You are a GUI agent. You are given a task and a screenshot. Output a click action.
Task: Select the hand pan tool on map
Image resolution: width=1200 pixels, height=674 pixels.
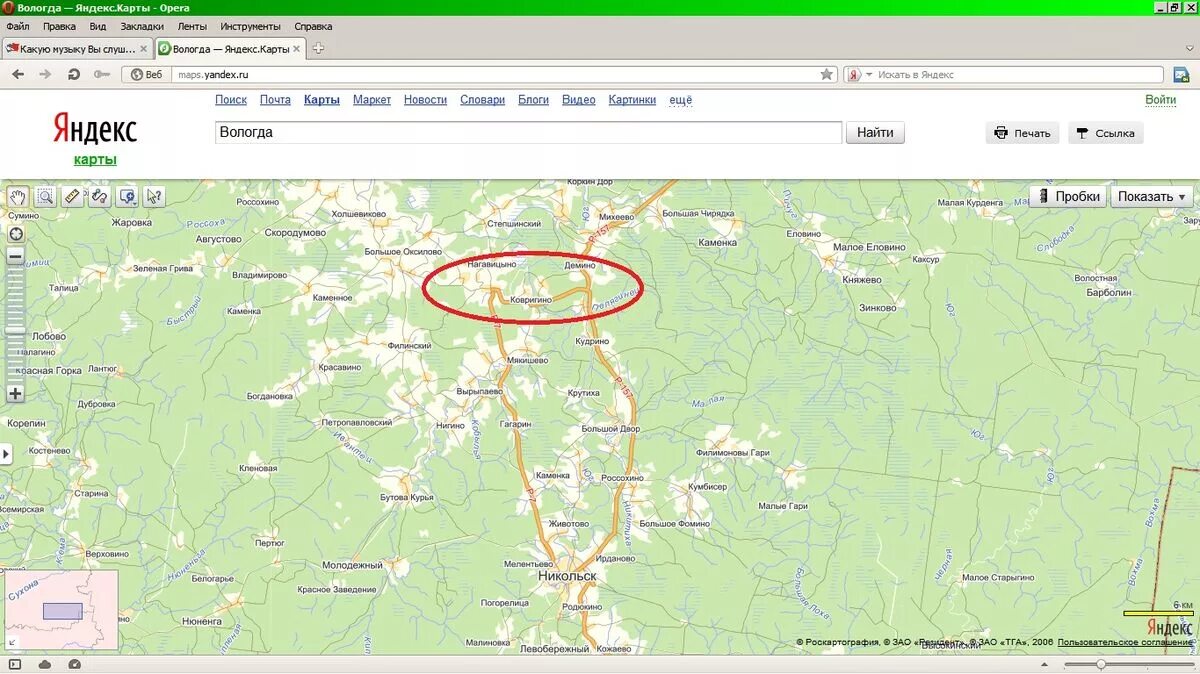coord(17,196)
